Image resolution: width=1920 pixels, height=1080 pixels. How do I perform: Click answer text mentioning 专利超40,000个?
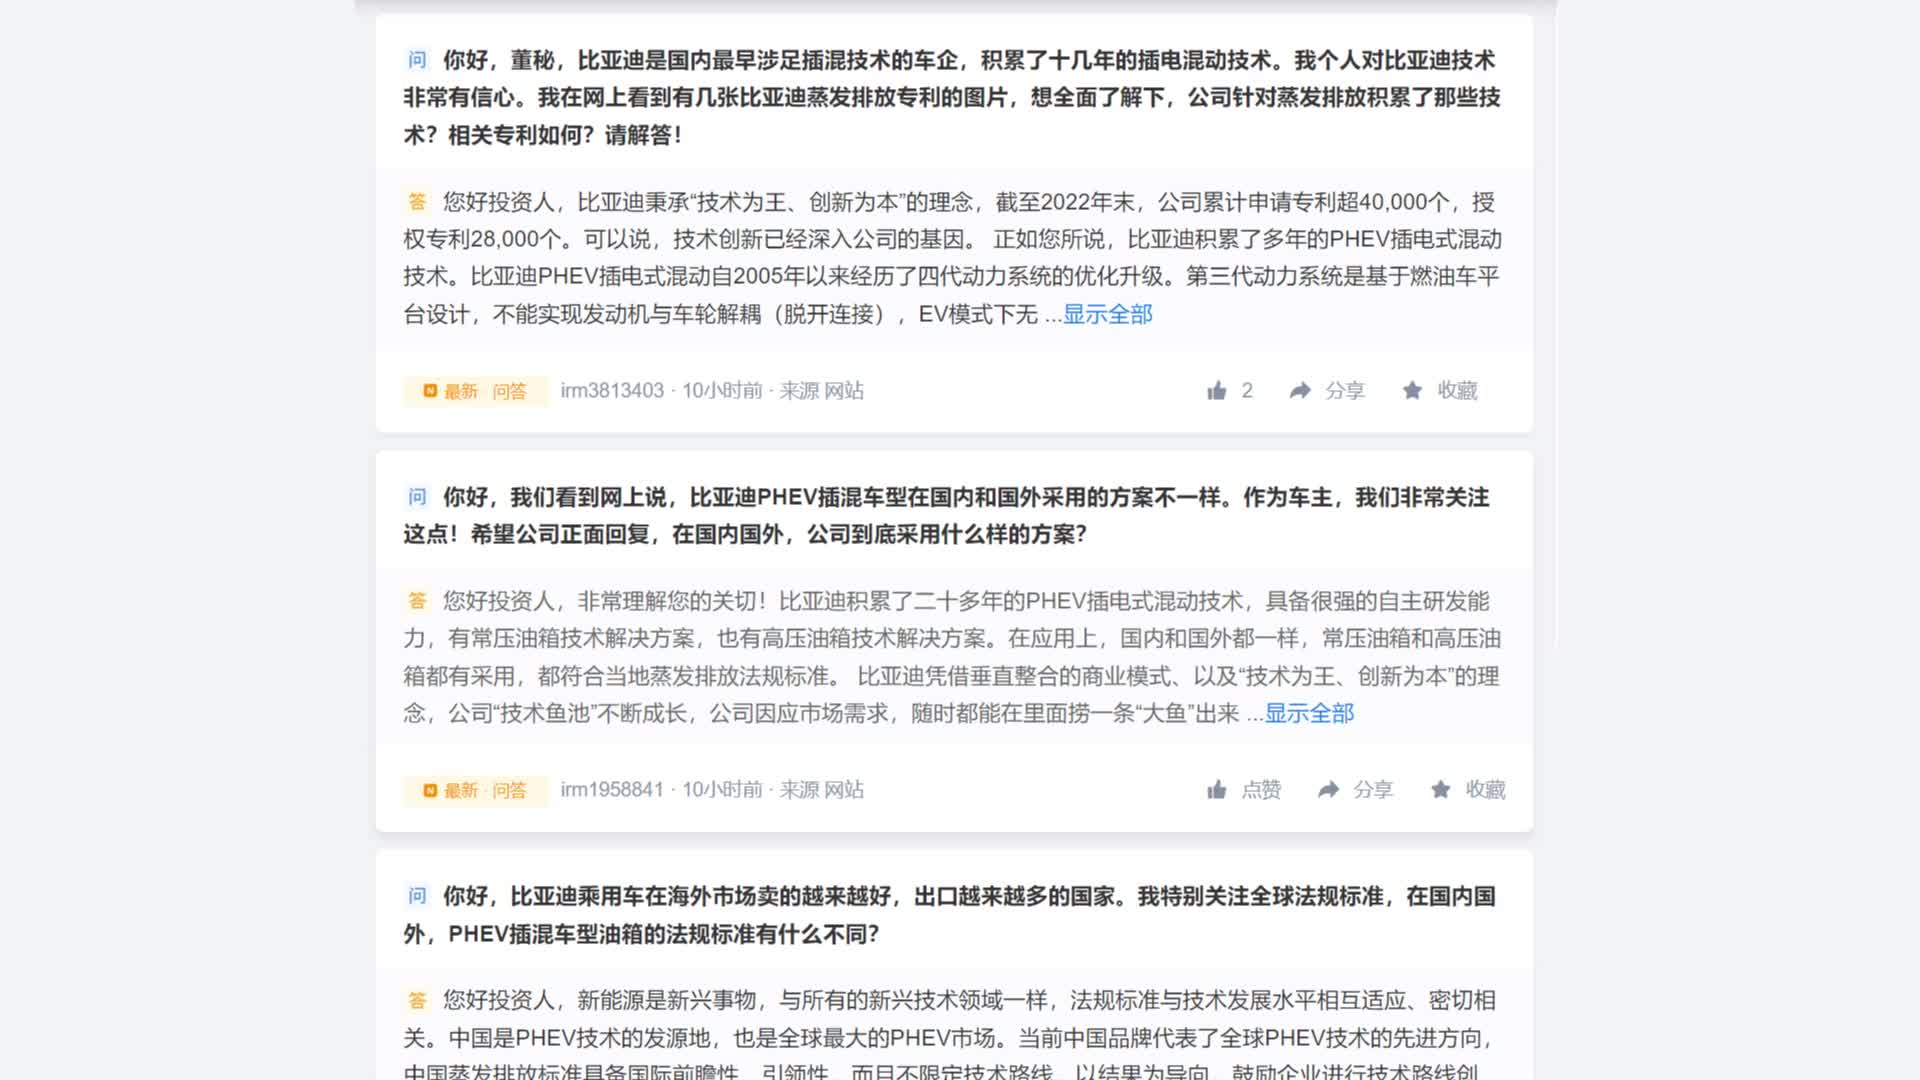(952, 258)
